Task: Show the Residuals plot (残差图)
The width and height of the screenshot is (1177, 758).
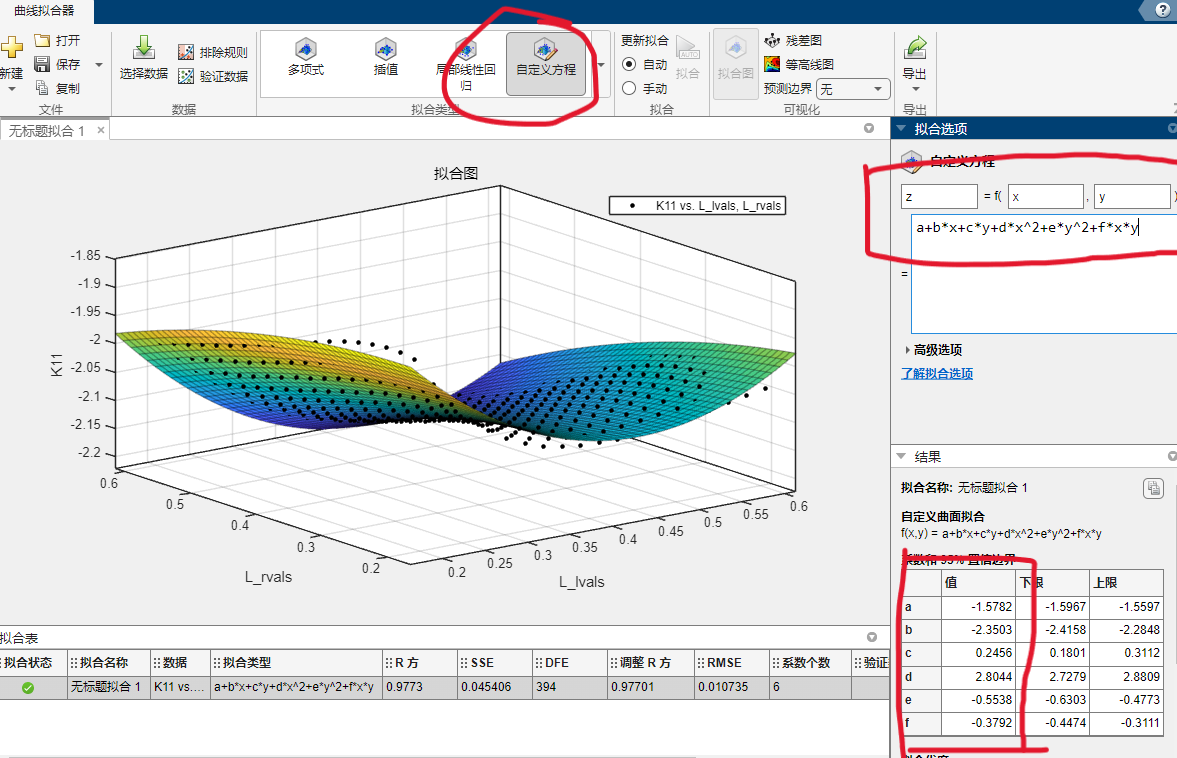Action: tap(772, 41)
